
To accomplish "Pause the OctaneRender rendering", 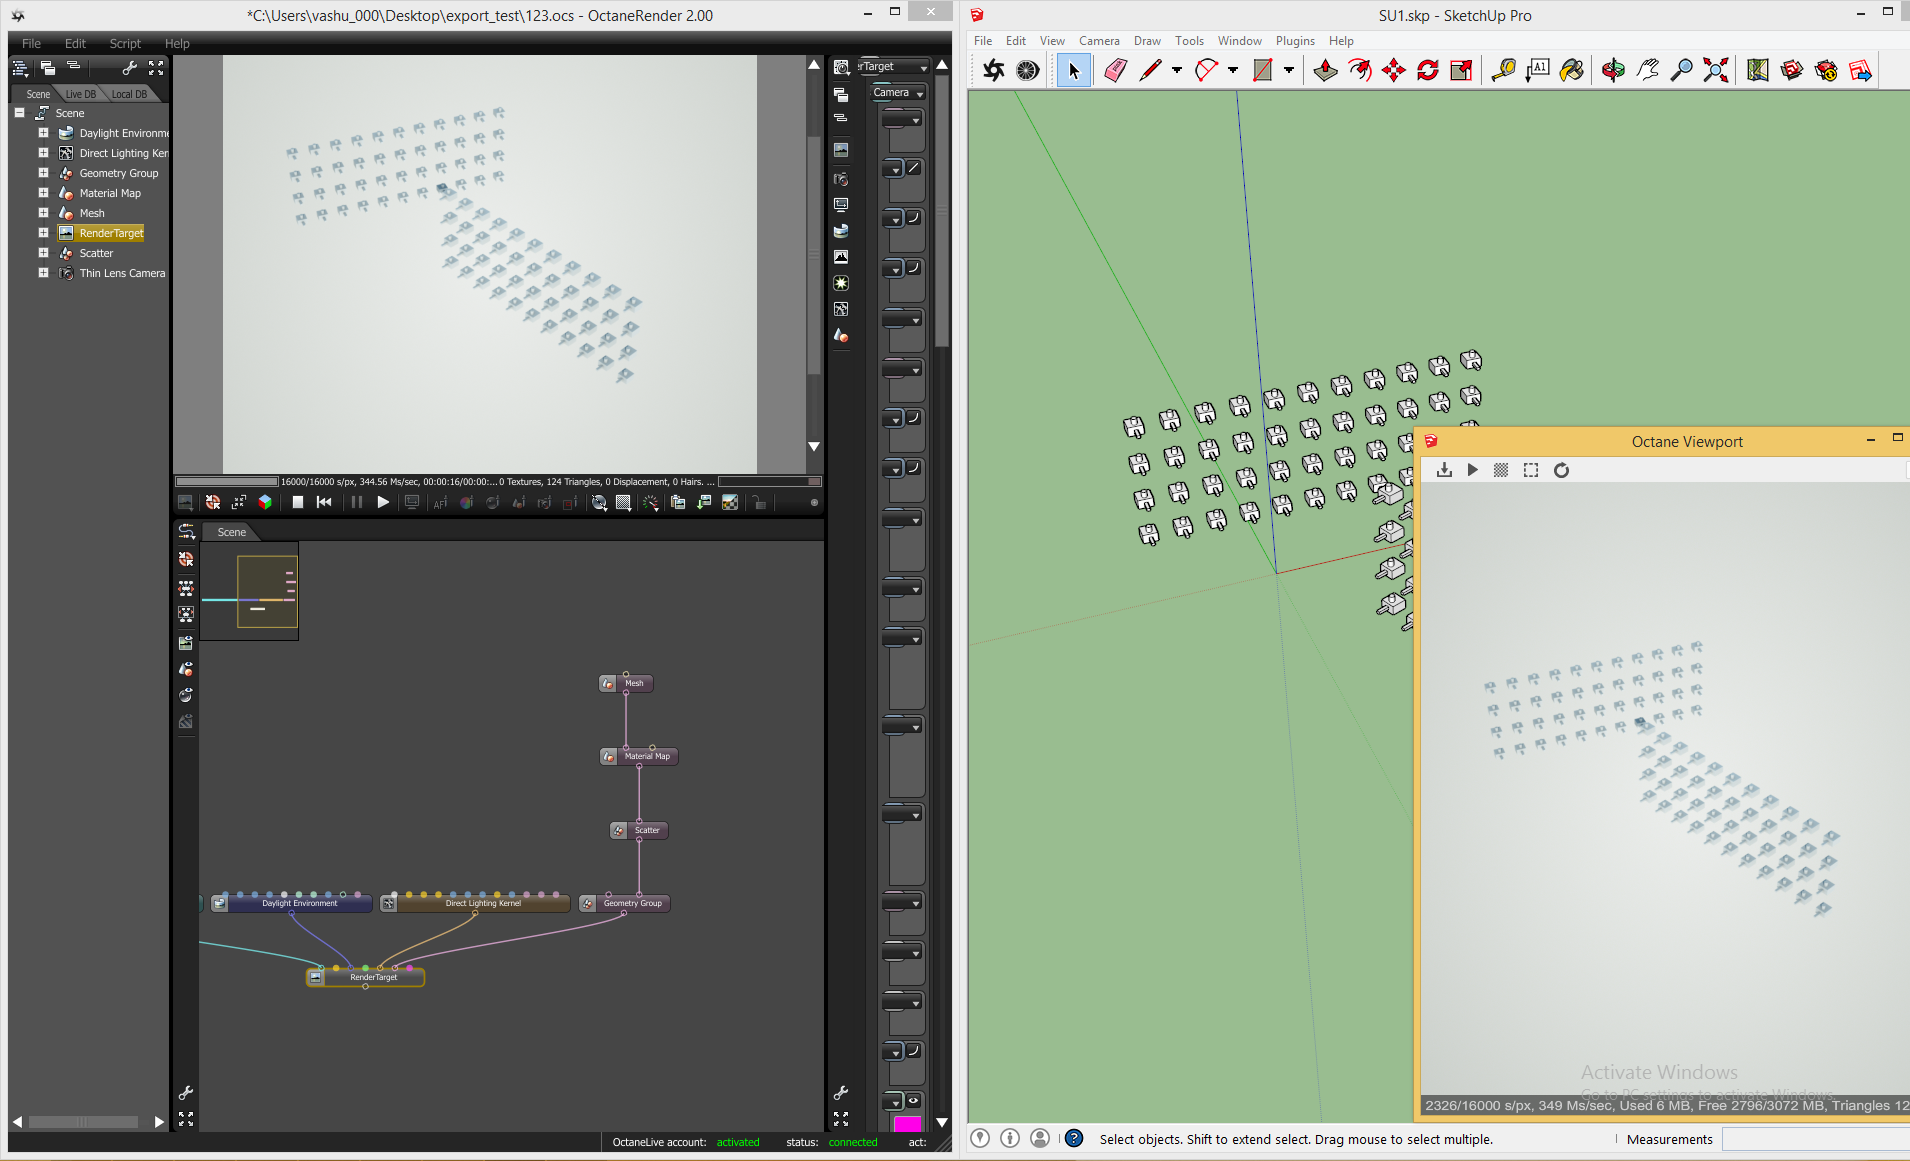I will [x=356, y=502].
